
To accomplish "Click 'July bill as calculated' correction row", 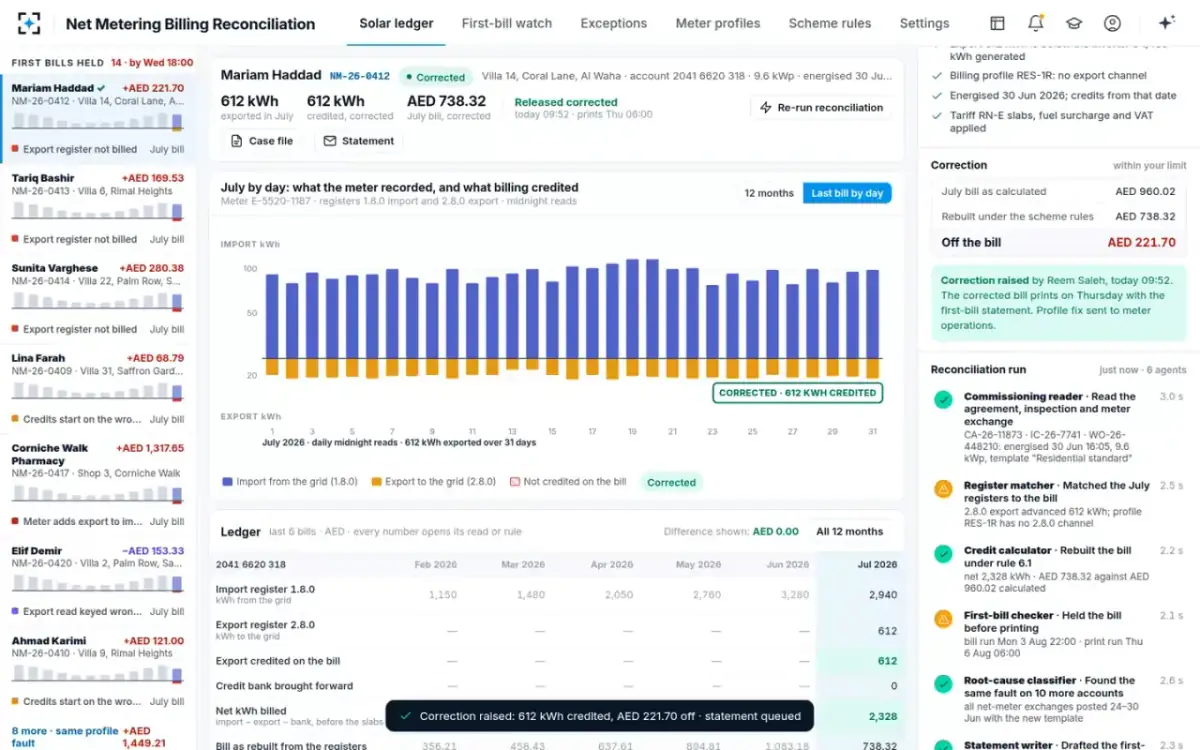I will 1058,191.
